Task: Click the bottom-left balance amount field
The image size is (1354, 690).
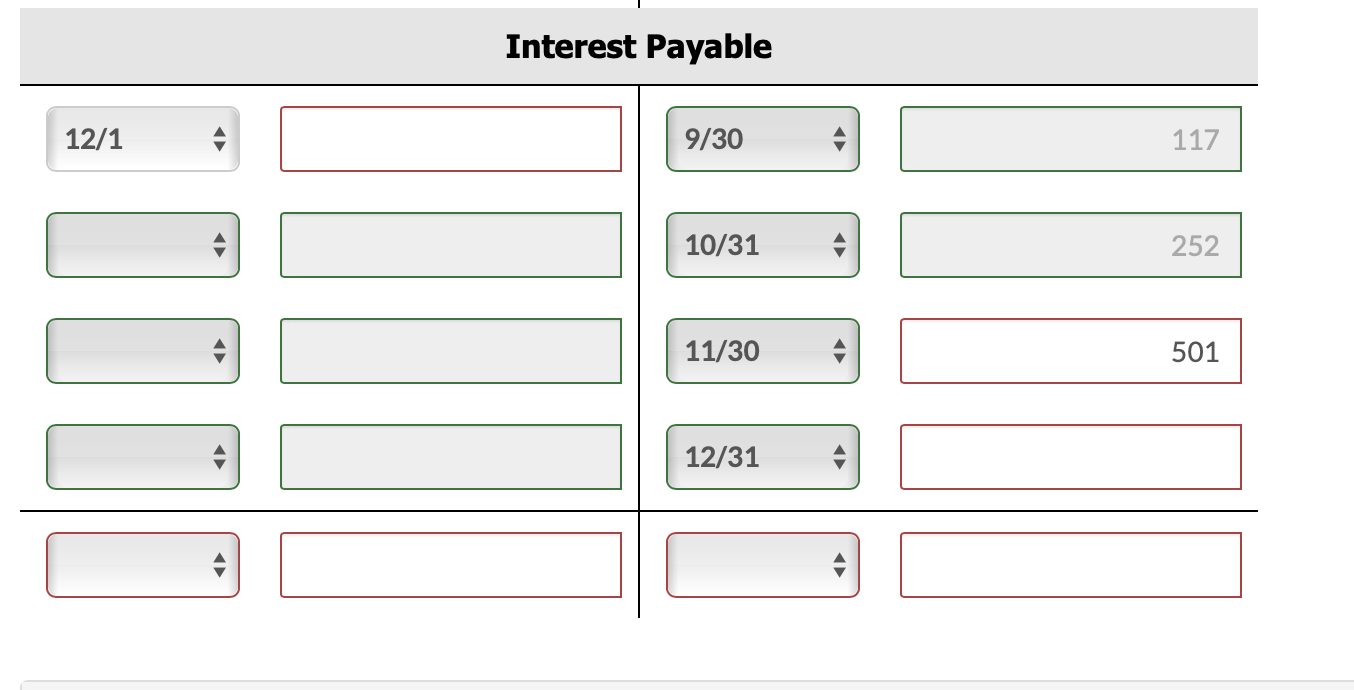Action: 450,565
